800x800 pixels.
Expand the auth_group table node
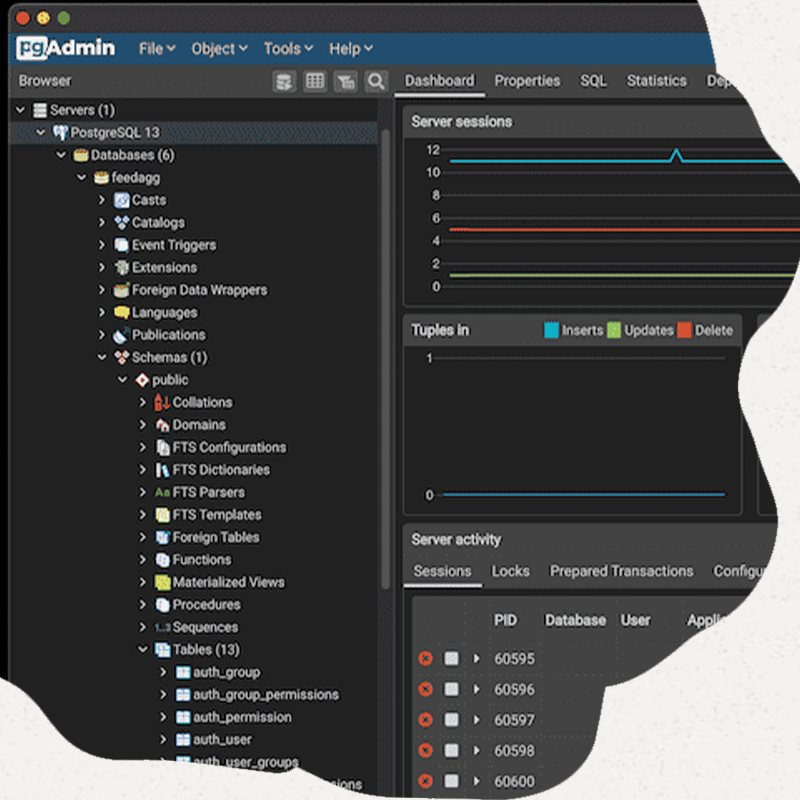coord(163,673)
